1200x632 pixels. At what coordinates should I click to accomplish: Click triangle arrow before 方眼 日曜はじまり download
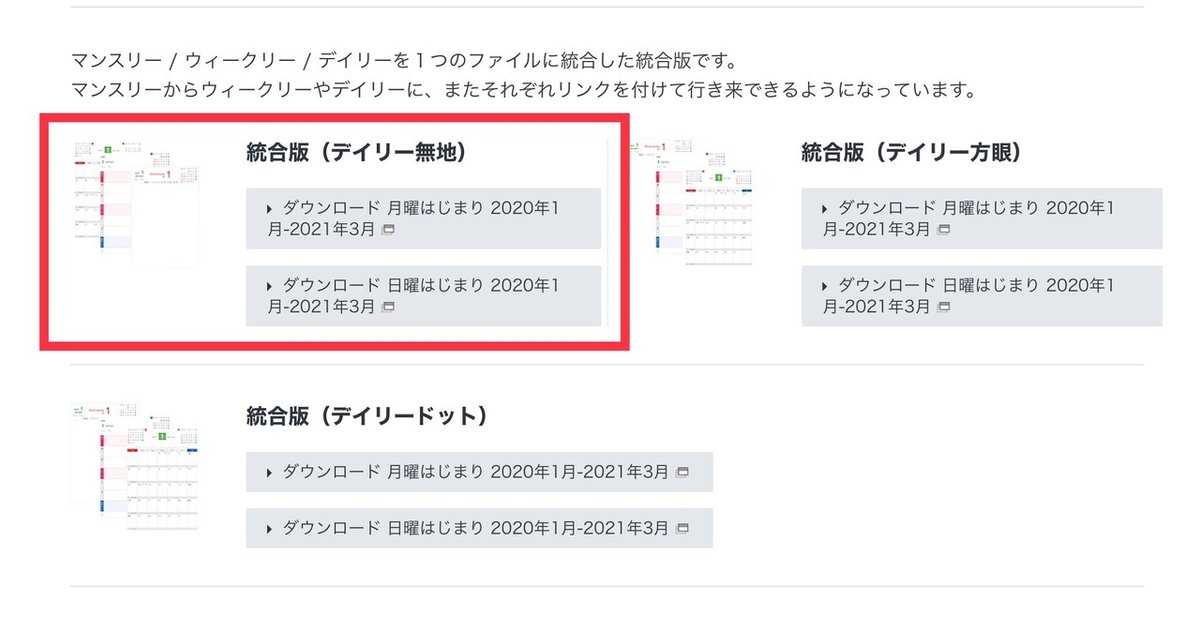[x=825, y=286]
